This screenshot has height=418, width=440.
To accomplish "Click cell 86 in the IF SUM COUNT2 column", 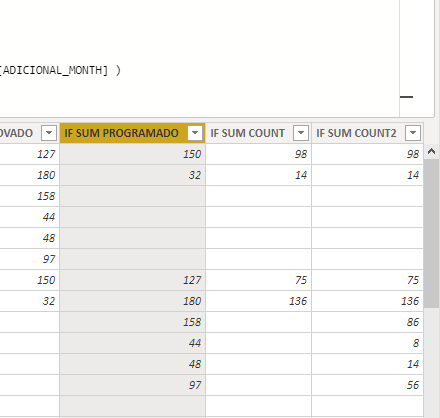I will click(x=367, y=322).
